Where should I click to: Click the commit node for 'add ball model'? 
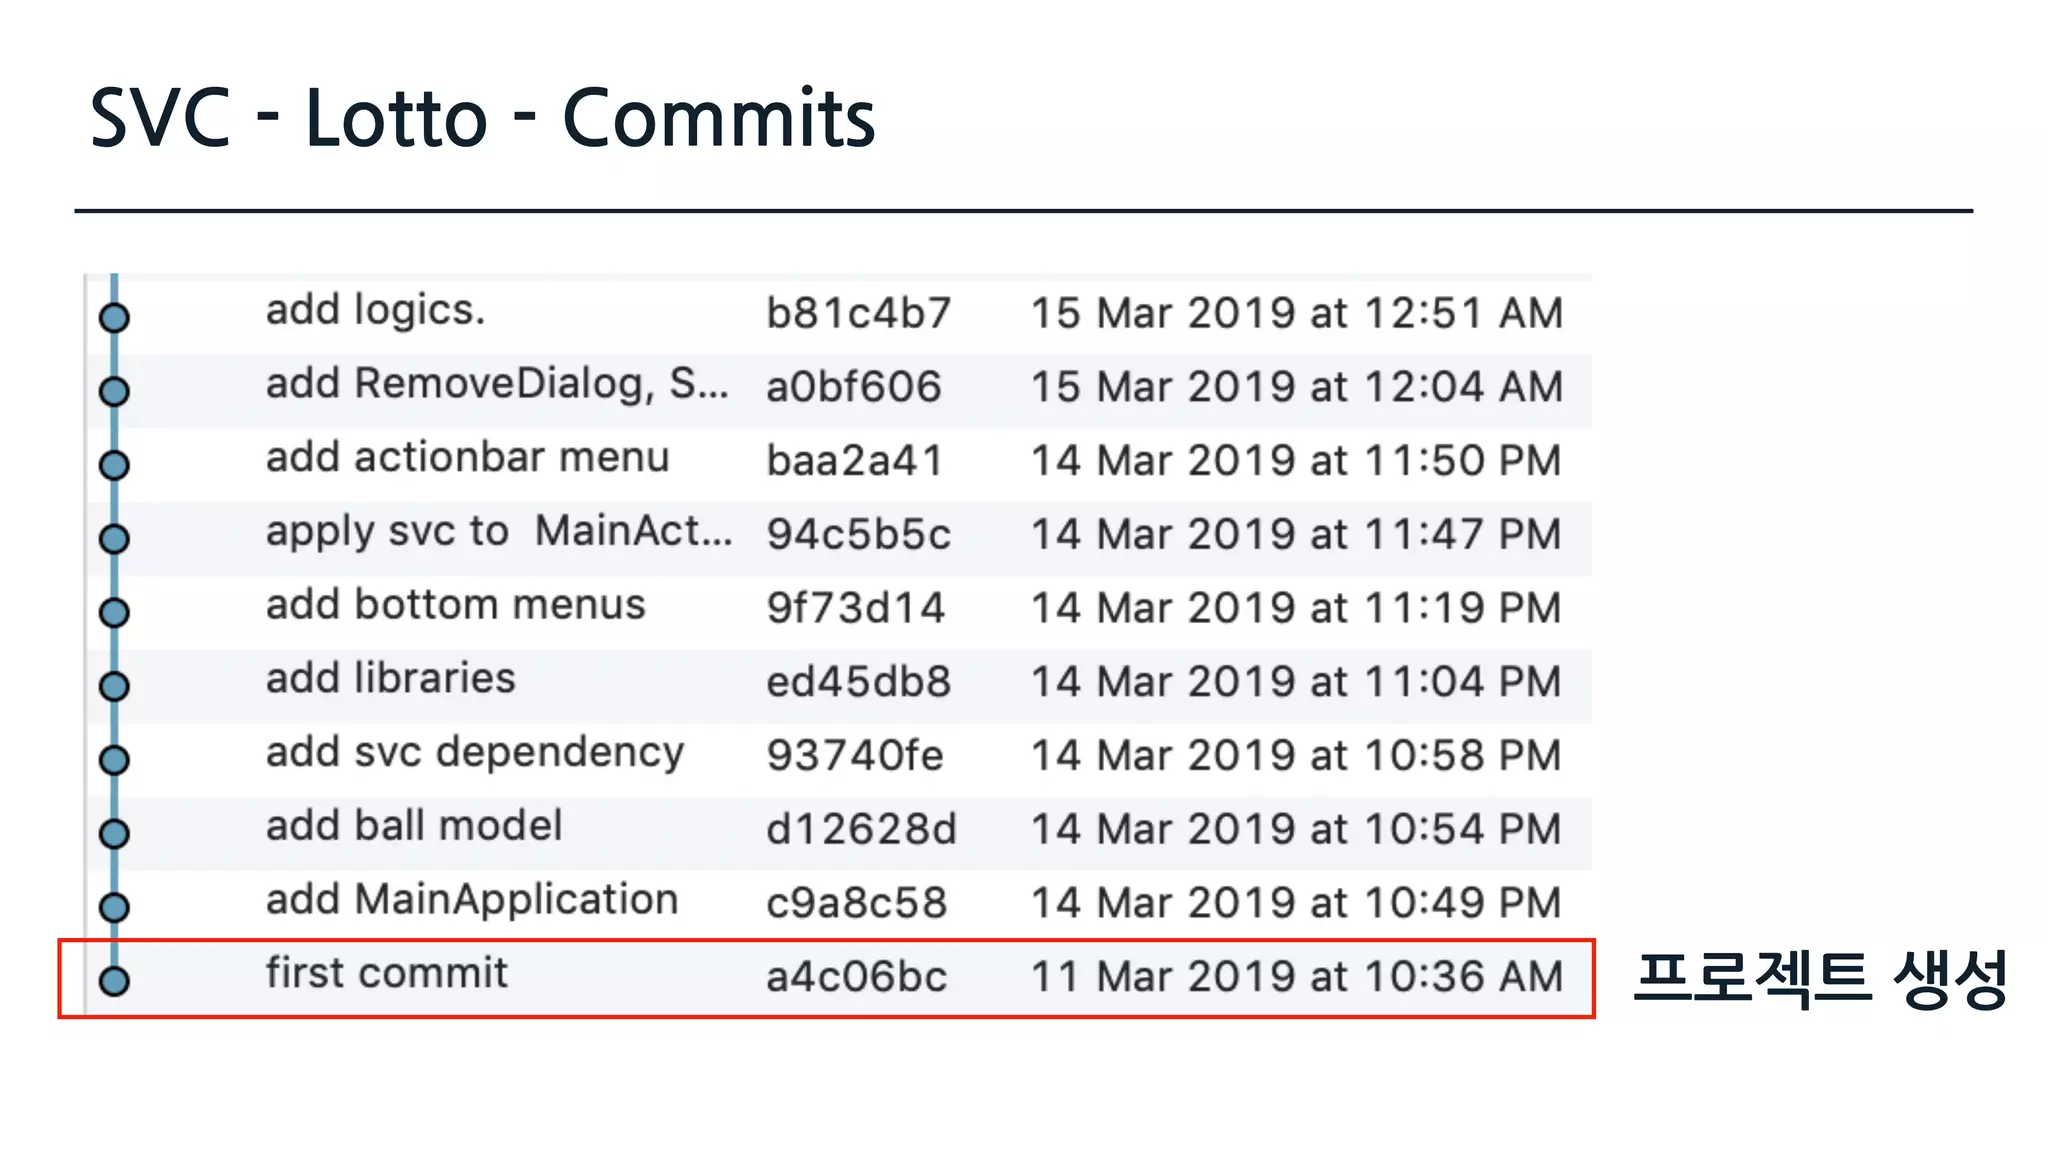tap(114, 833)
